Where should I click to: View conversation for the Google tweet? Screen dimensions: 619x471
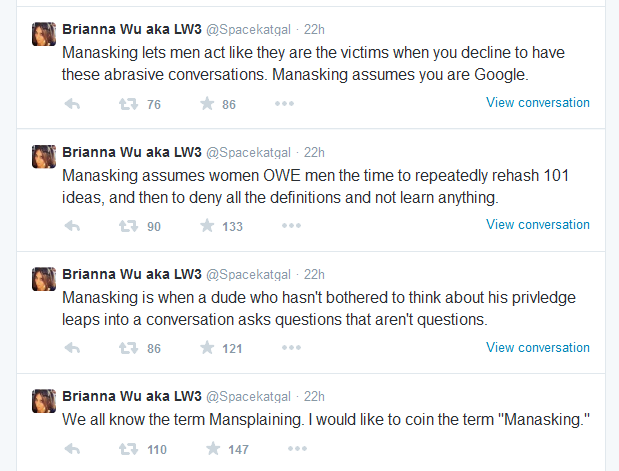tap(538, 103)
